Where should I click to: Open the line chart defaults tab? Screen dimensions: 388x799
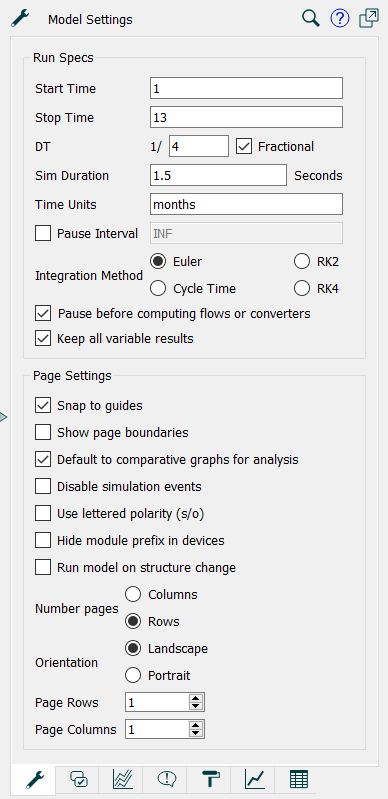click(254, 779)
